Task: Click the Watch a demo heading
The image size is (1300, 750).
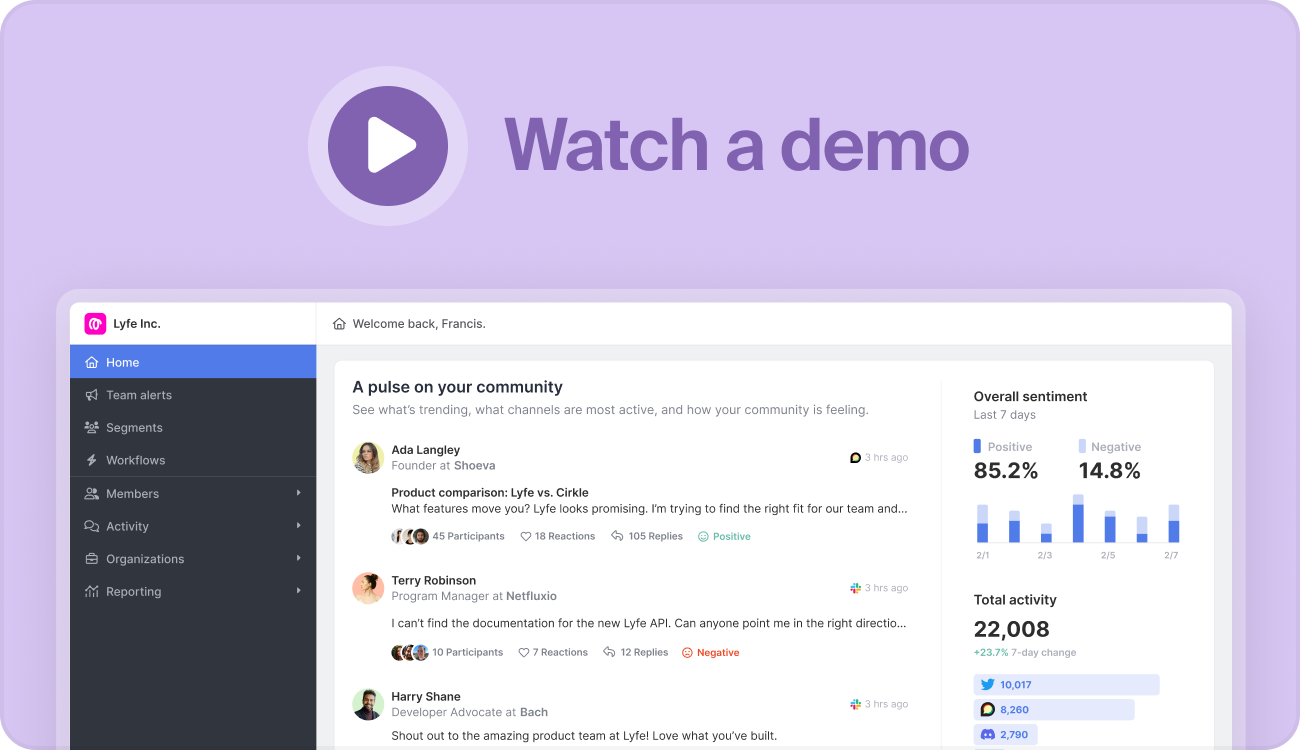Action: tap(737, 145)
